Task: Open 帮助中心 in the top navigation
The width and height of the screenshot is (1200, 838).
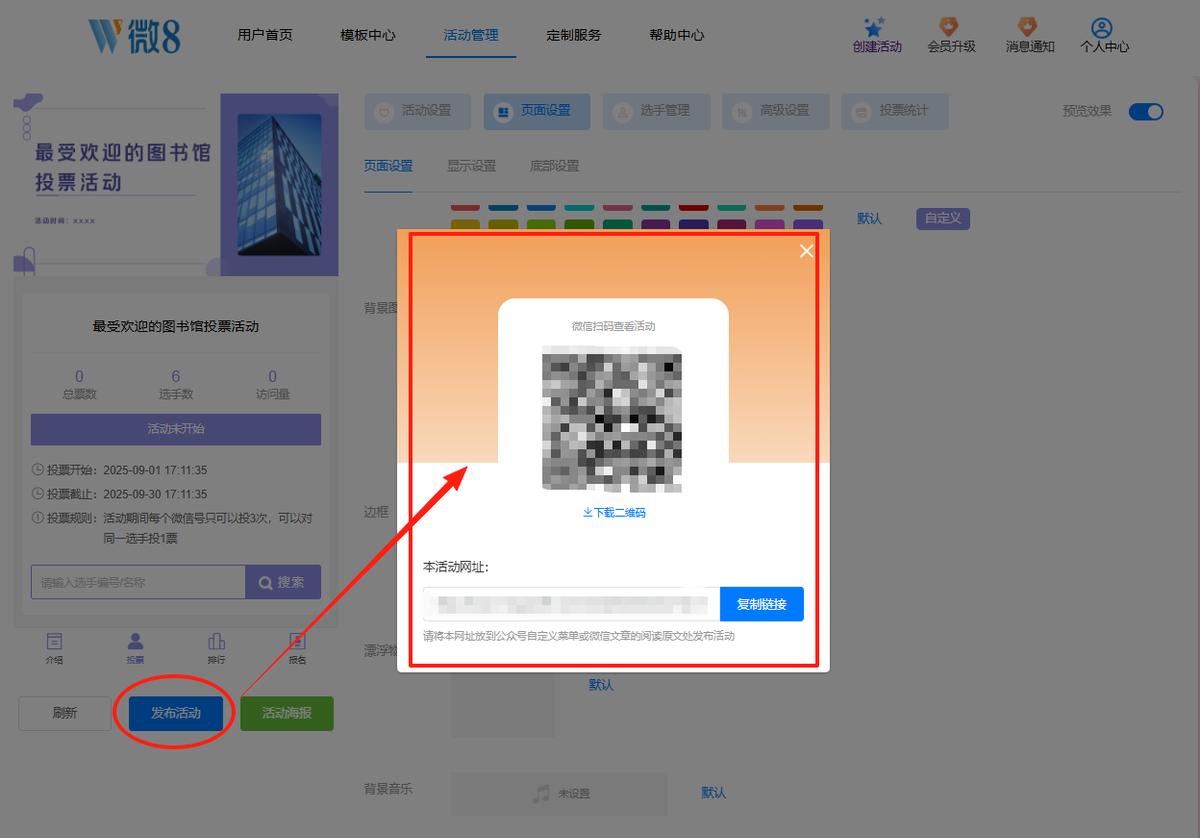Action: click(677, 35)
